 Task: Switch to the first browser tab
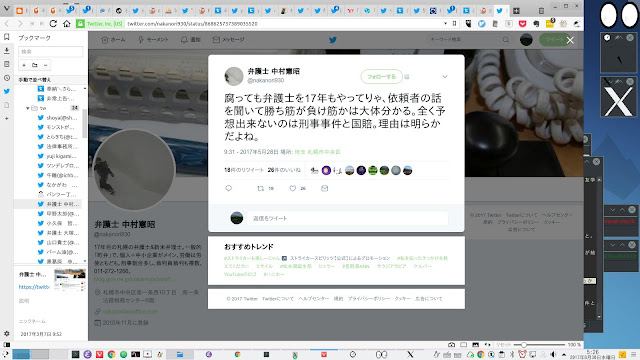[x=20, y=11]
